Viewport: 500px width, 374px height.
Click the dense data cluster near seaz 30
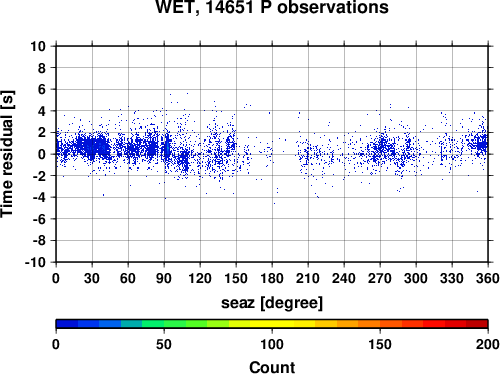tap(93, 146)
